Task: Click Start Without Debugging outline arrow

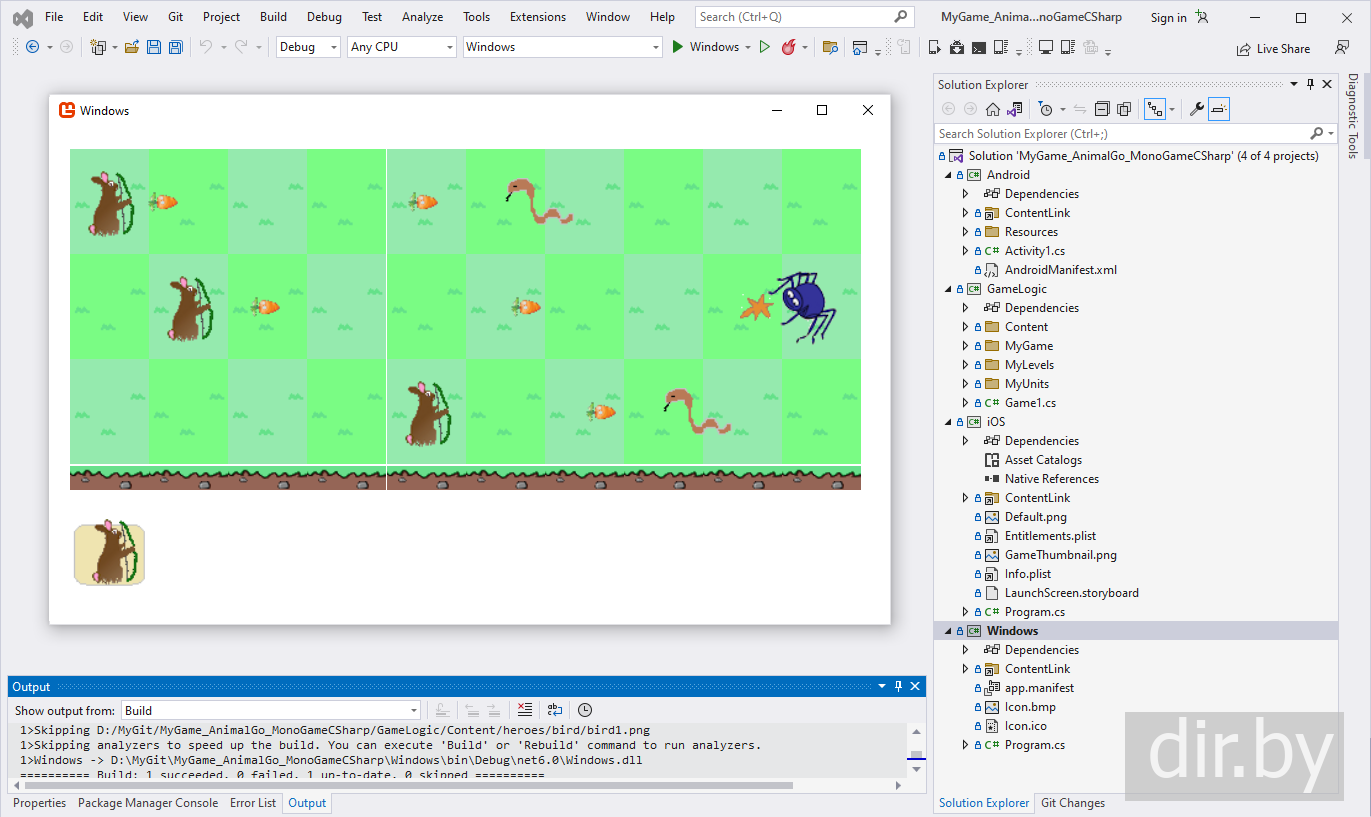Action: point(765,47)
